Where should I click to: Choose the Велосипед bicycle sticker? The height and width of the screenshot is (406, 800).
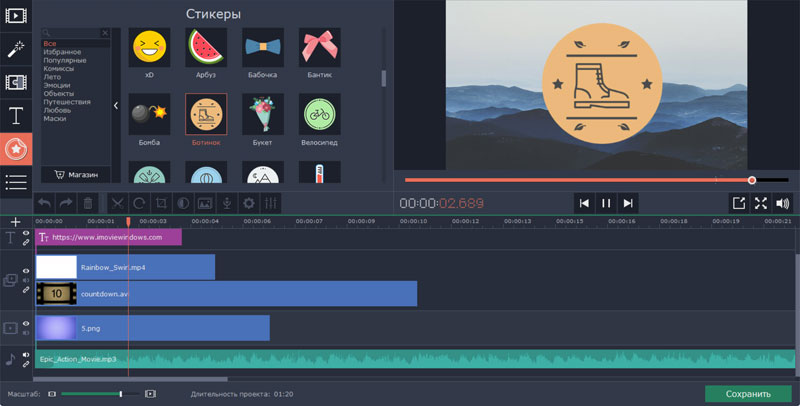(x=319, y=114)
